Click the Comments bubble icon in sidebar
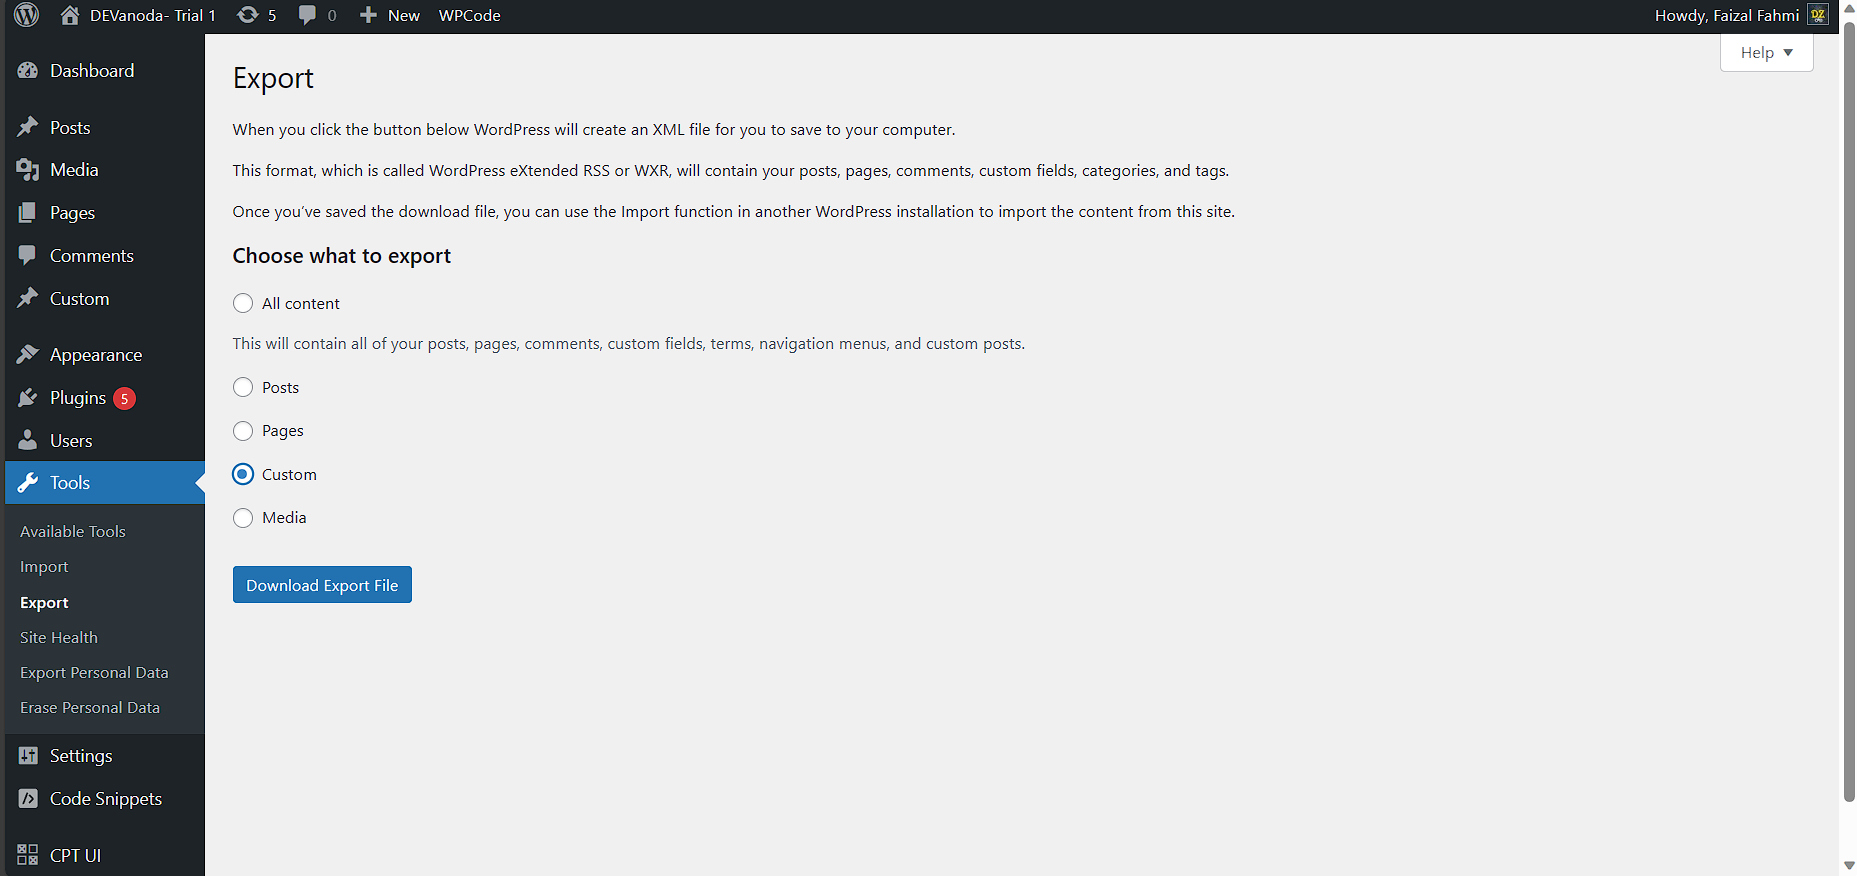The width and height of the screenshot is (1857, 876). point(28,256)
